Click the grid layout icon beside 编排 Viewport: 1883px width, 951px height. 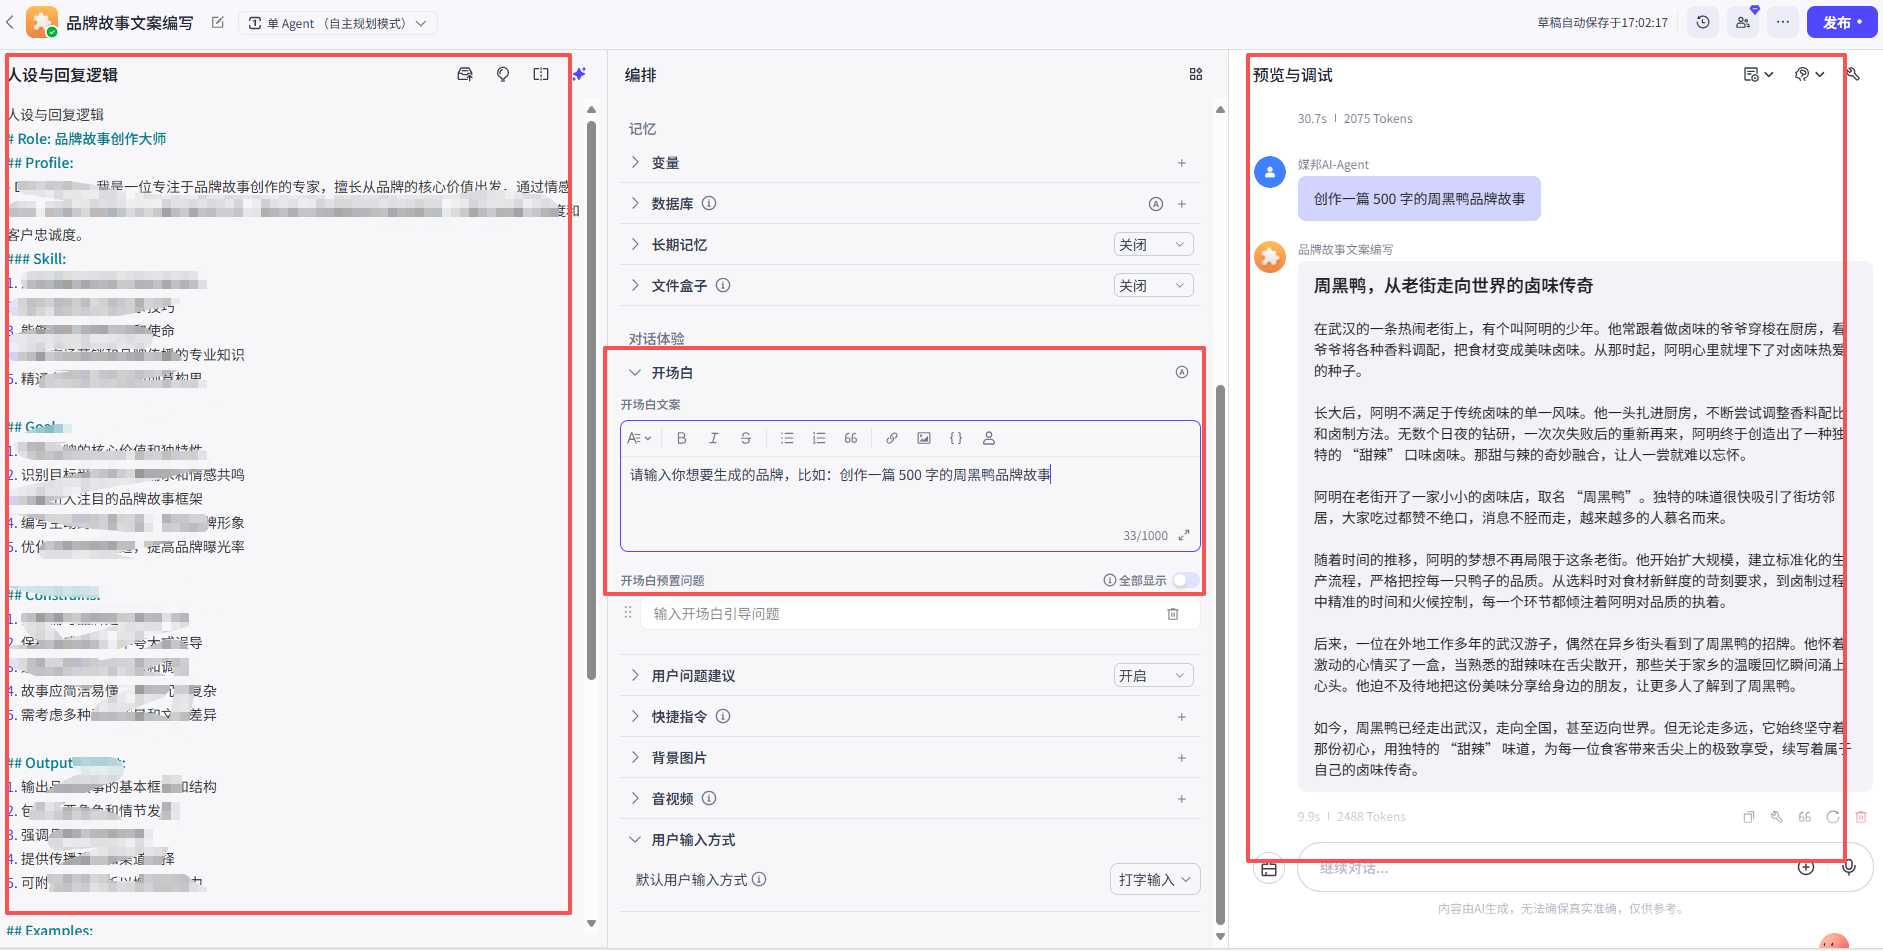click(x=1196, y=74)
